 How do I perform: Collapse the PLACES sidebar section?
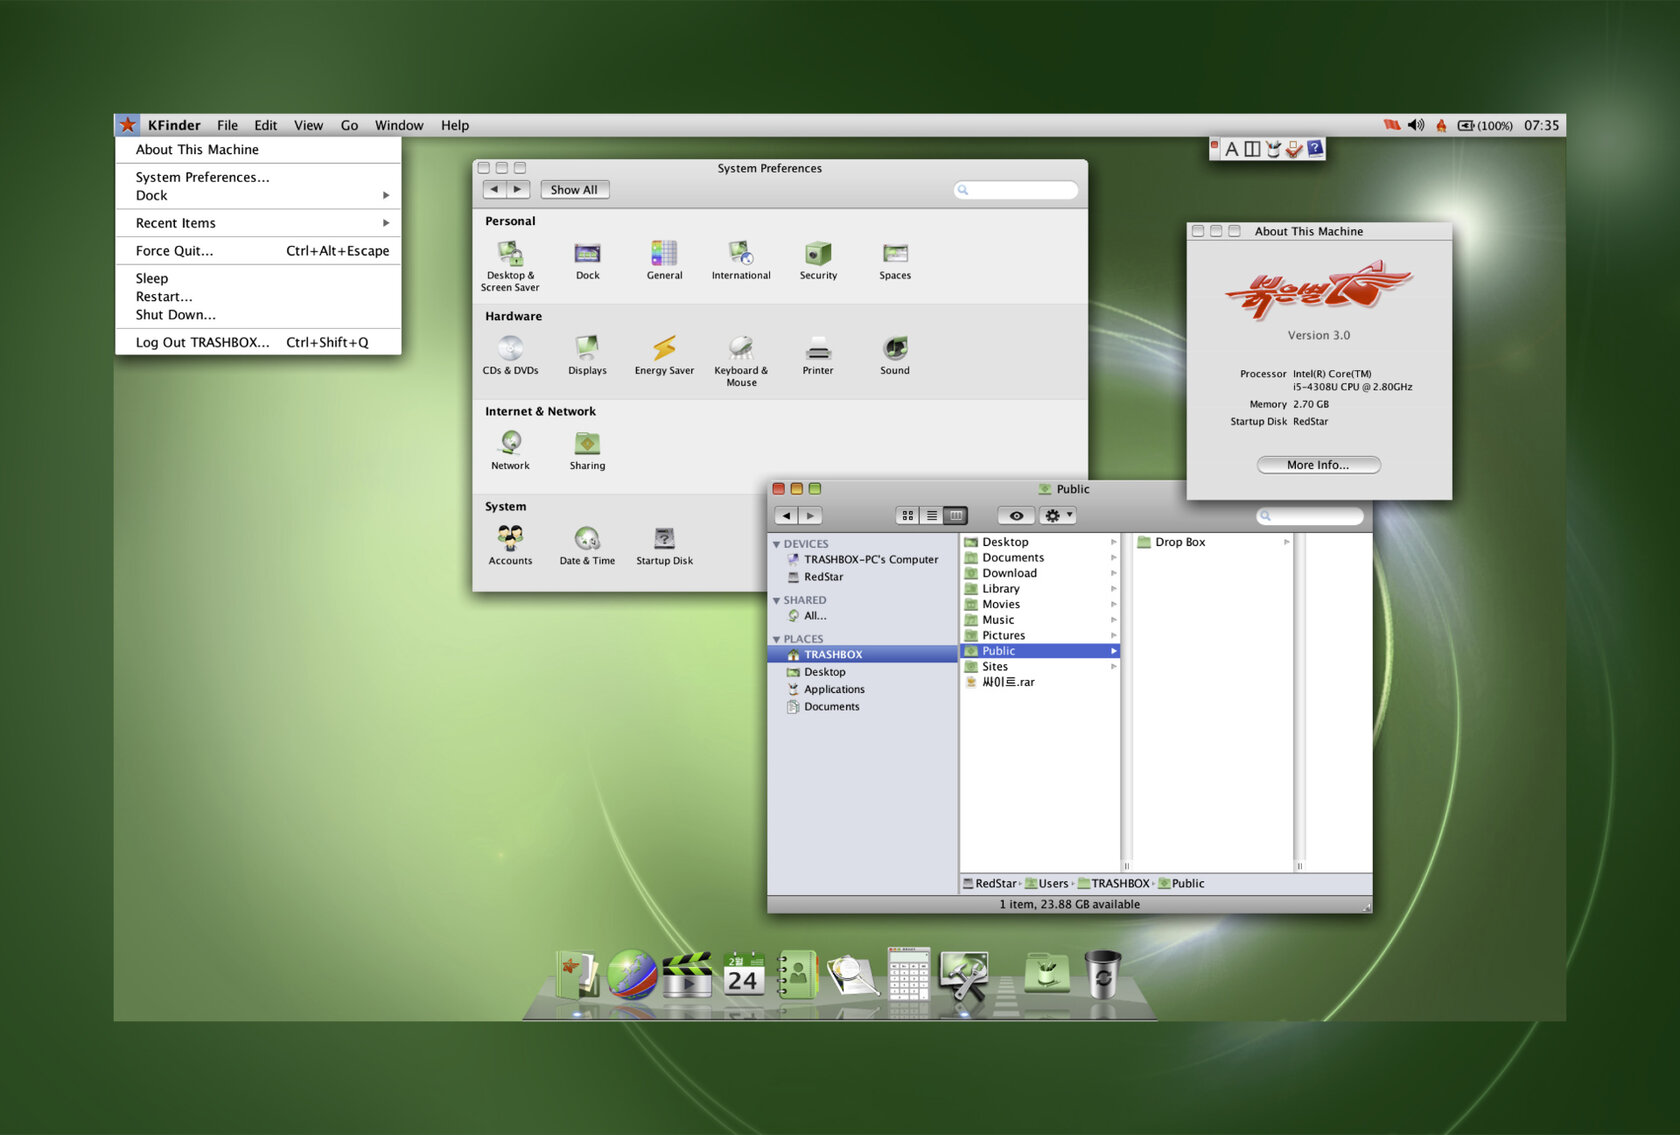coord(777,639)
